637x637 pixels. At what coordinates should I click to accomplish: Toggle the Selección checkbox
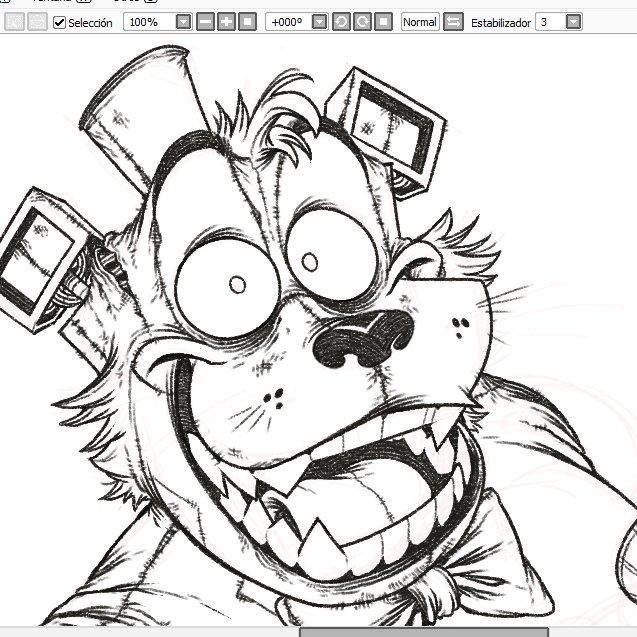click(59, 22)
